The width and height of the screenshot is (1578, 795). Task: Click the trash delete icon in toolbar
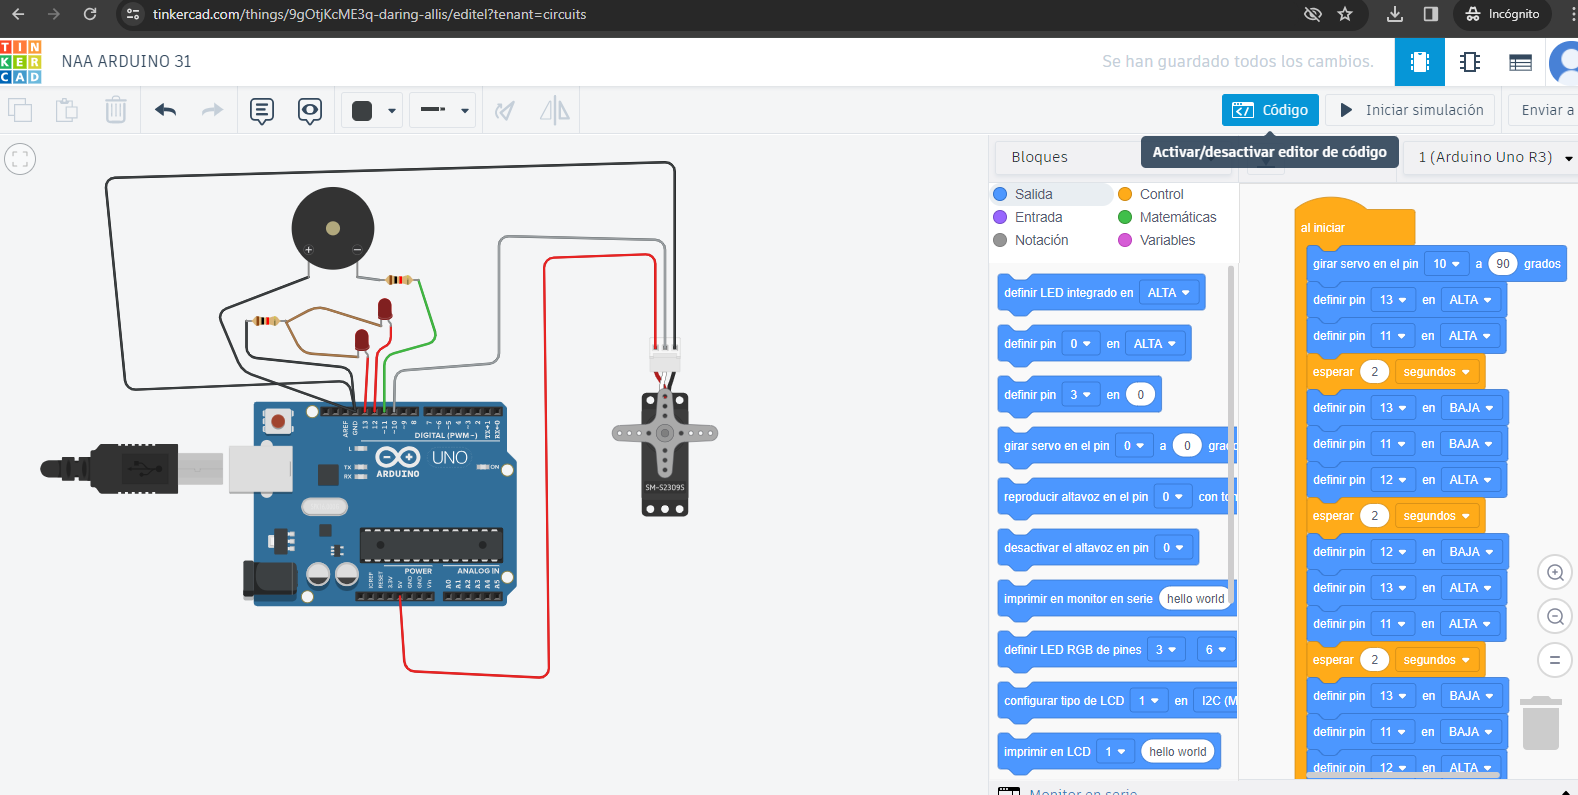[116, 110]
